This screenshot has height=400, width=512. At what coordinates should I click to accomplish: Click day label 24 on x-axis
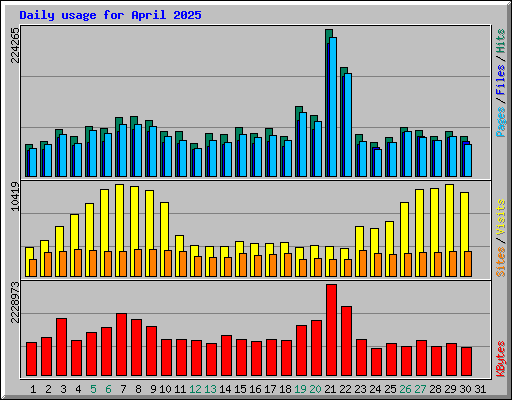click(x=375, y=389)
